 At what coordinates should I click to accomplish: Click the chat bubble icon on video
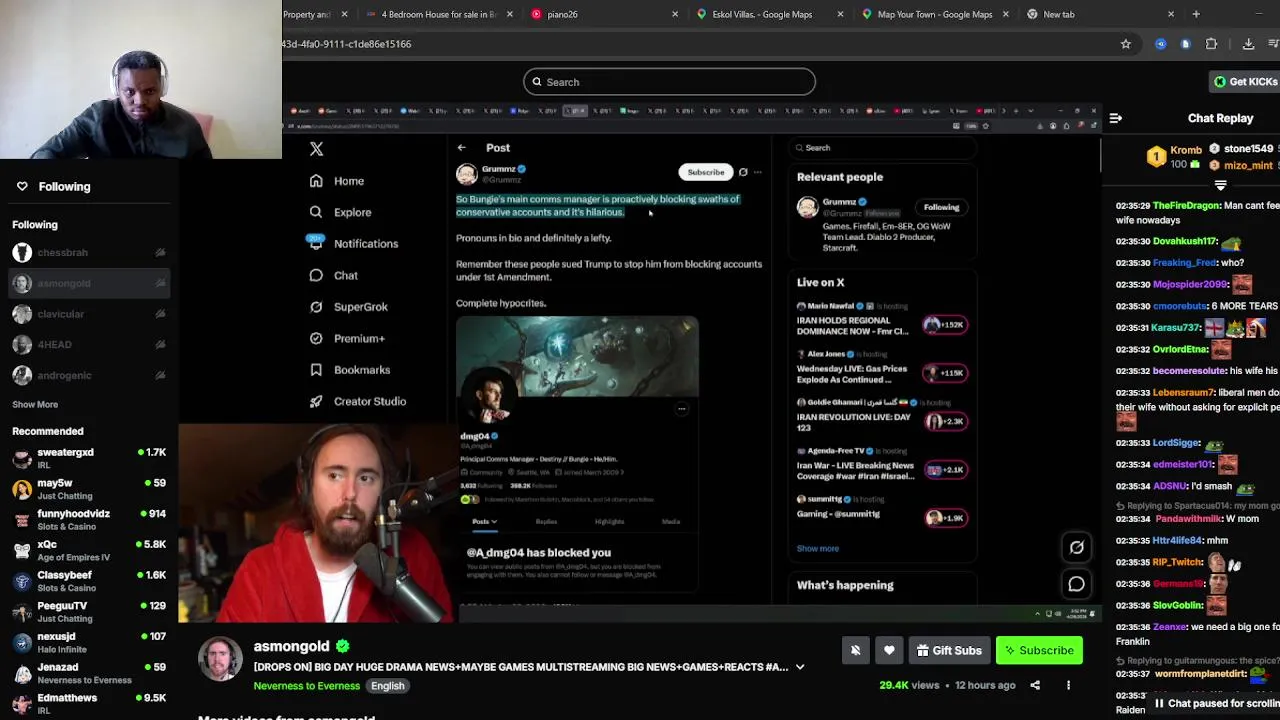point(1076,584)
